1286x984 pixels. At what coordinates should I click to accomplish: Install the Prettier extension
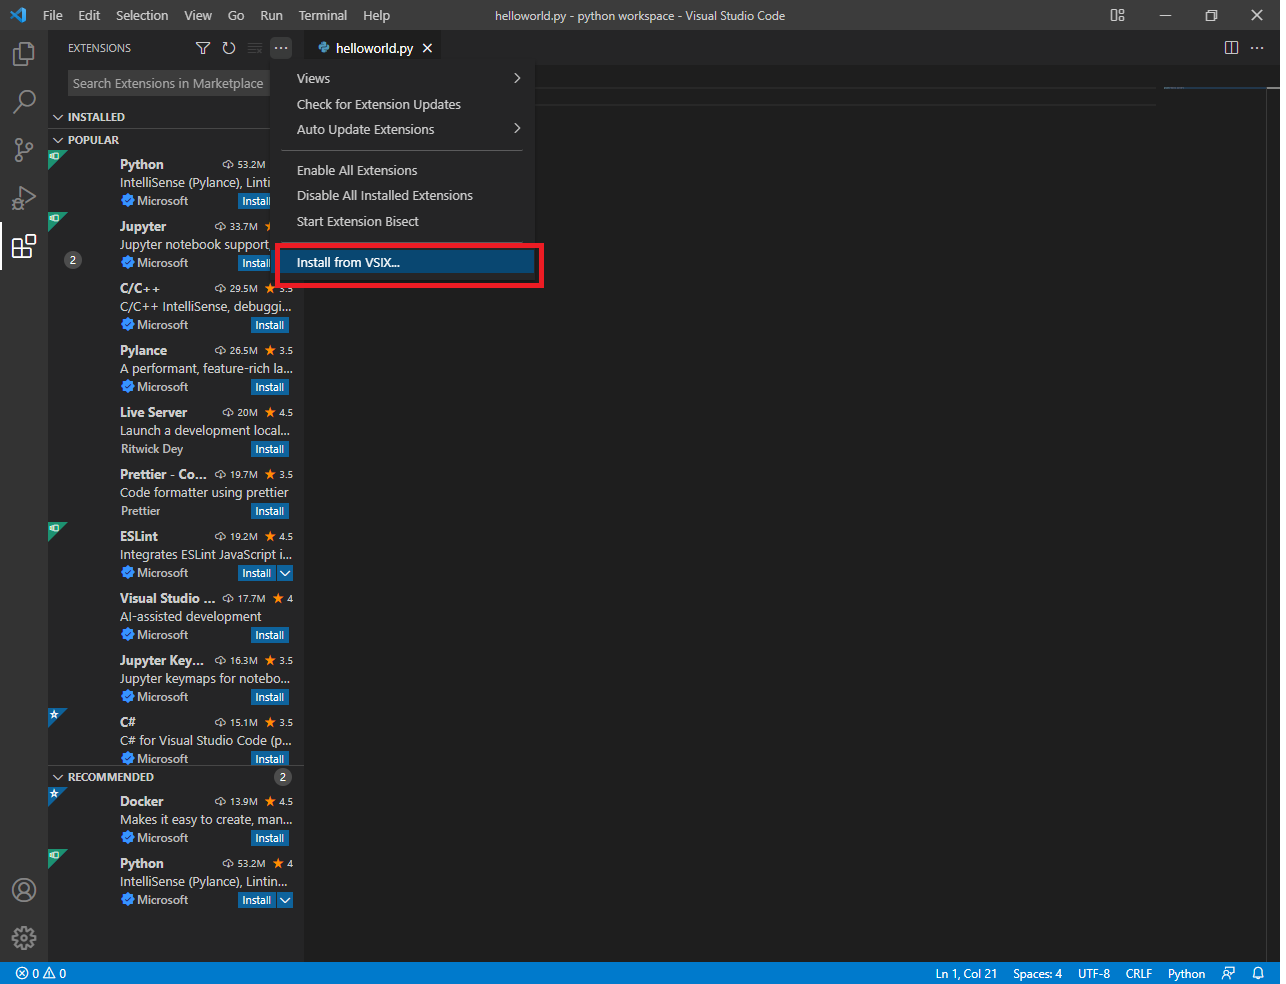tap(269, 511)
